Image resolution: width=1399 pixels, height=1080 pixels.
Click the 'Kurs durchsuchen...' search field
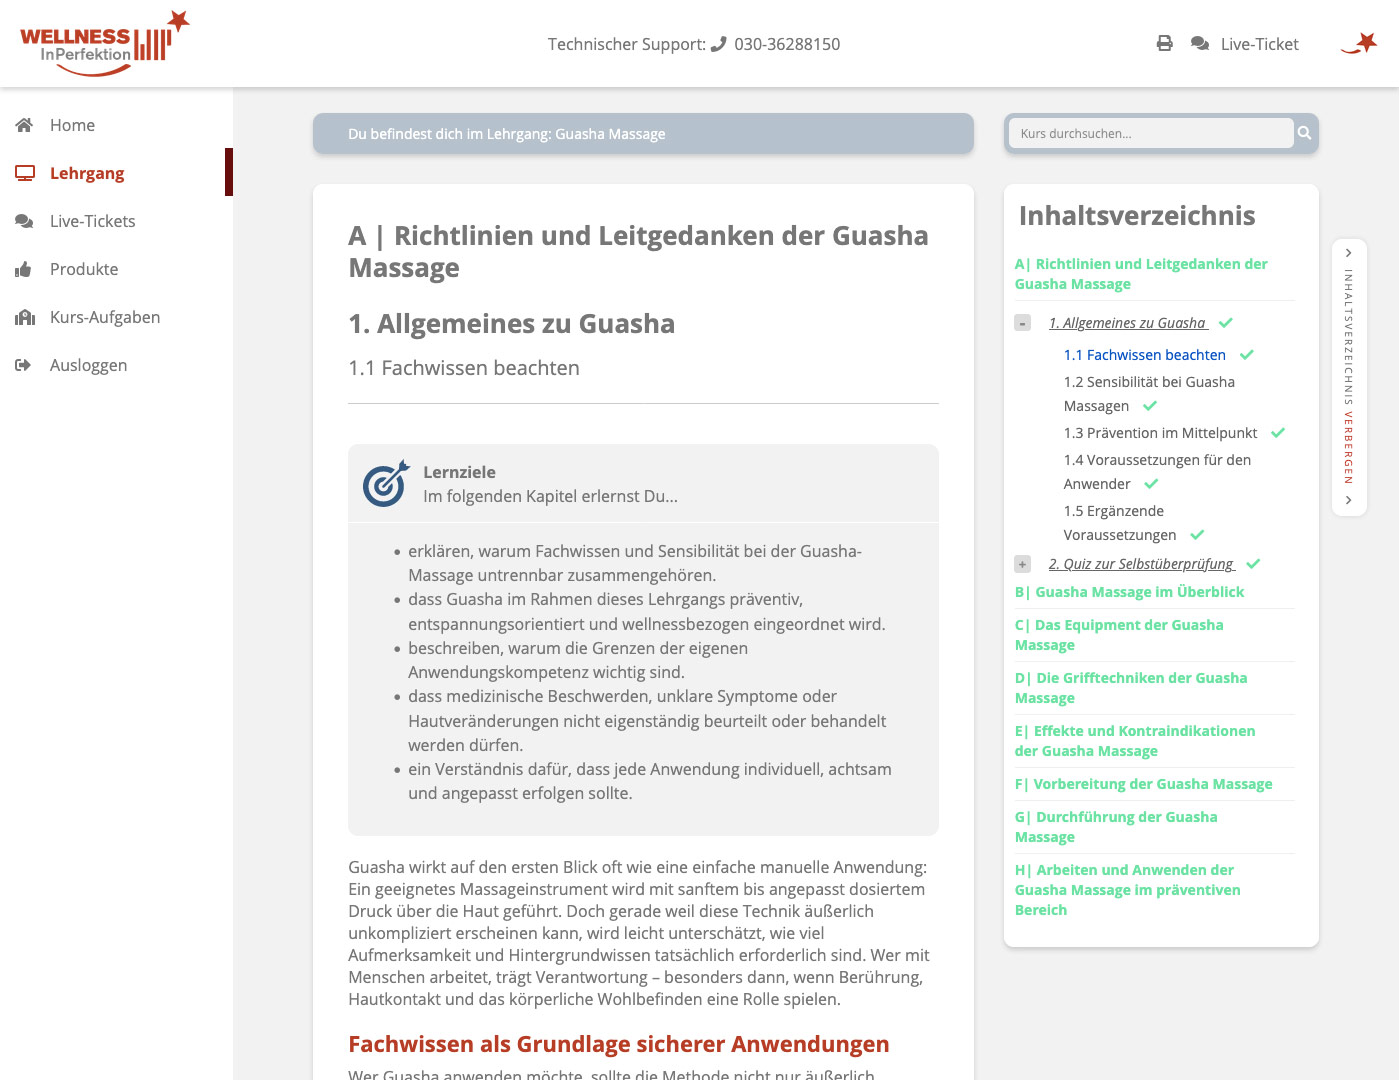point(1151,133)
